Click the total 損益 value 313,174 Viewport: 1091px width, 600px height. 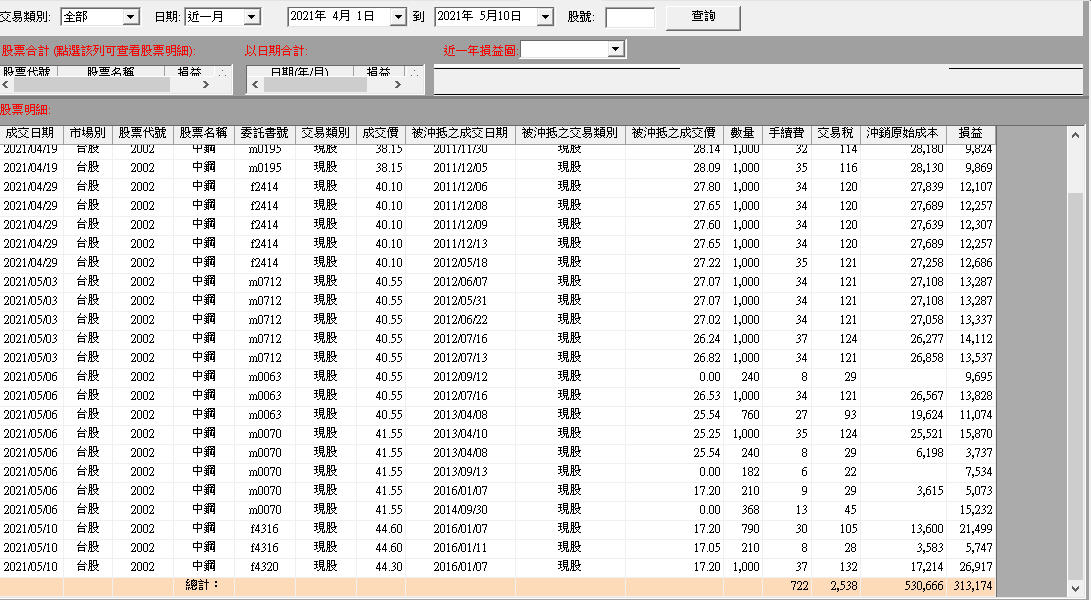pyautogui.click(x=973, y=586)
